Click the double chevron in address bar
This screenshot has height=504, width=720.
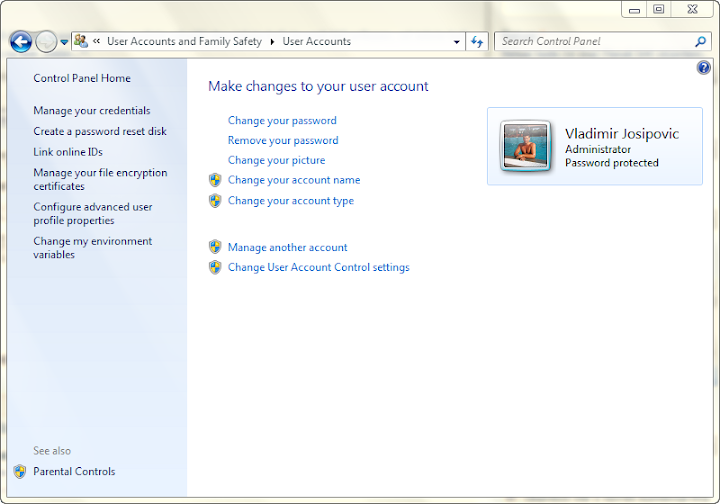click(x=96, y=41)
